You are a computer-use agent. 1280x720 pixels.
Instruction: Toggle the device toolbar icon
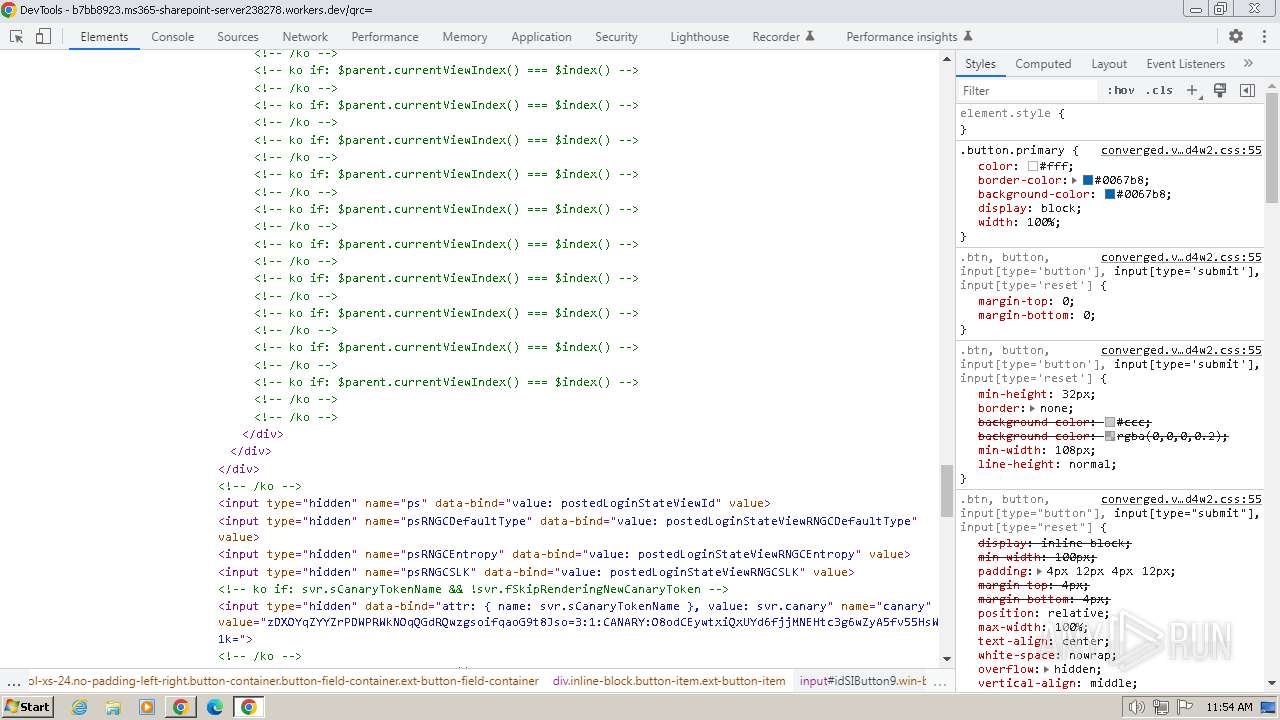(43, 36)
